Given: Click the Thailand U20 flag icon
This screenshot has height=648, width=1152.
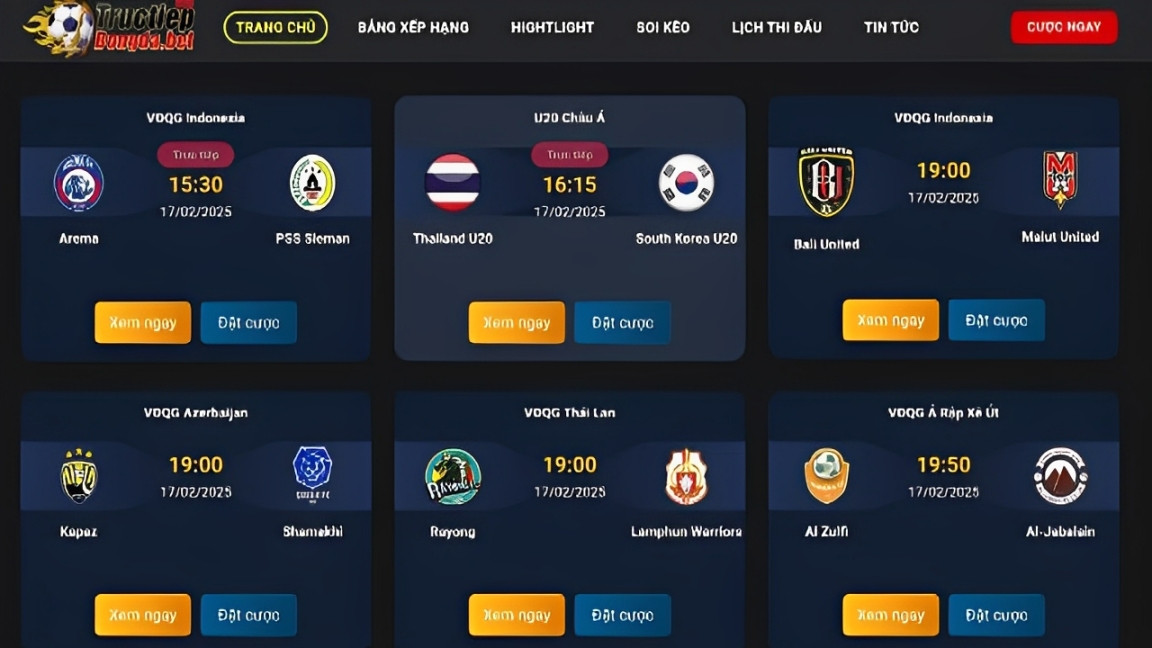Looking at the screenshot, I should tap(453, 182).
